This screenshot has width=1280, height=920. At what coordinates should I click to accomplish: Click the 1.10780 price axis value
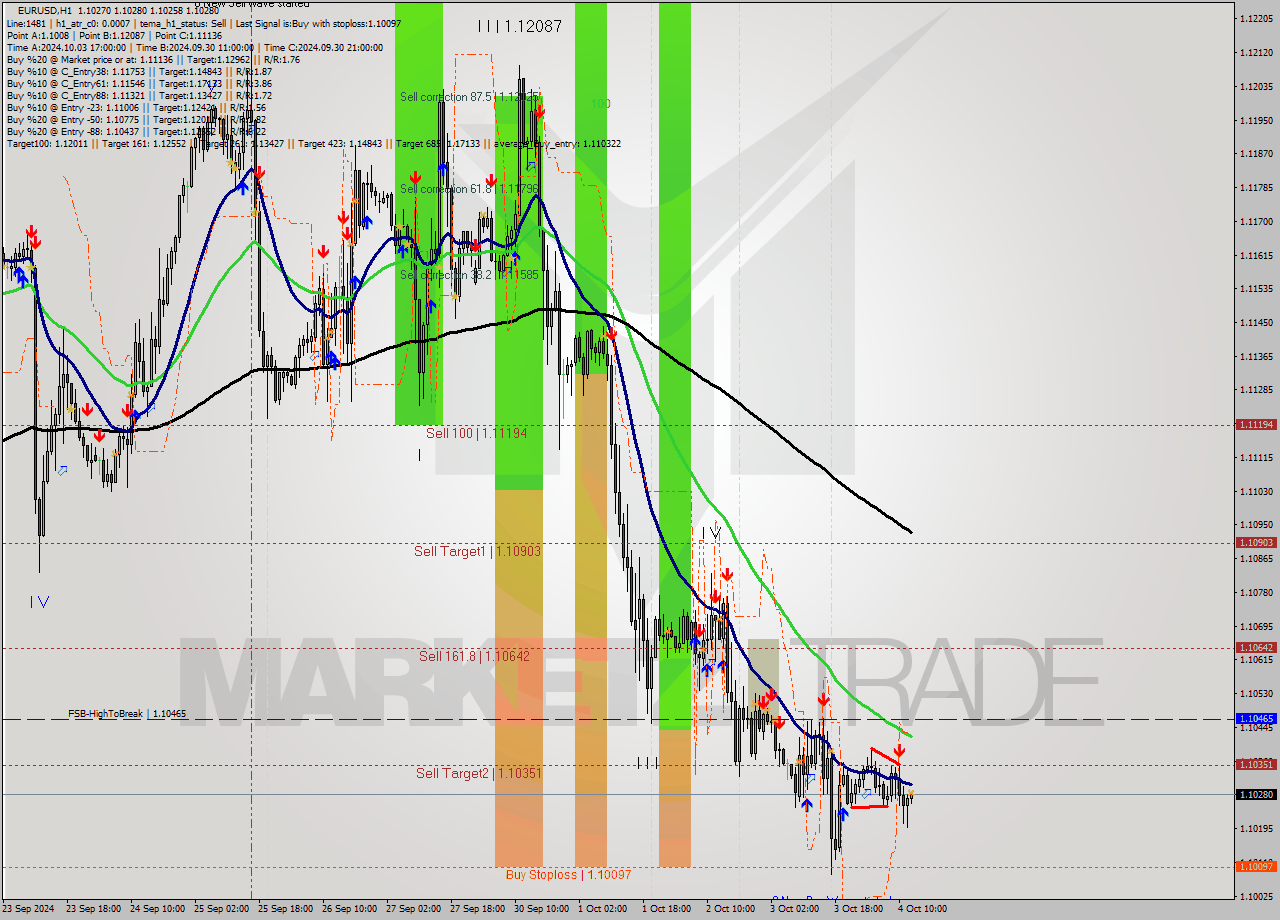[1256, 592]
